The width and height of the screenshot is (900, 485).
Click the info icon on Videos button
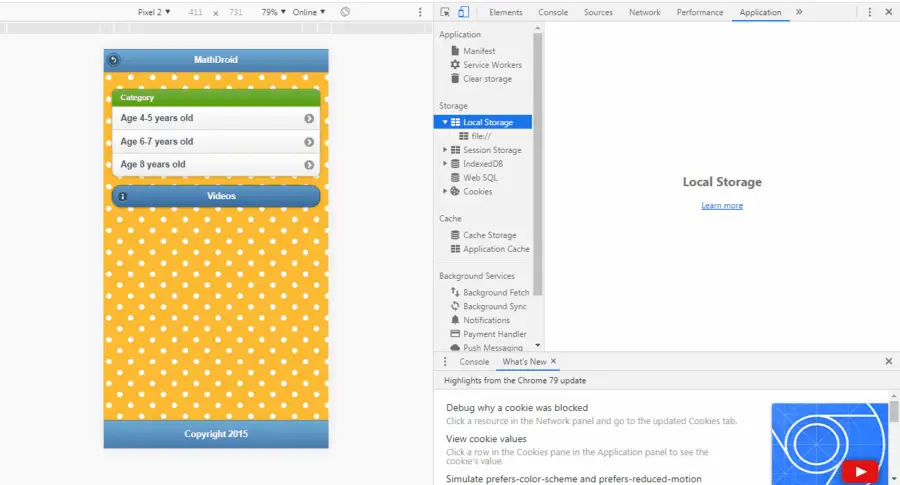click(122, 196)
